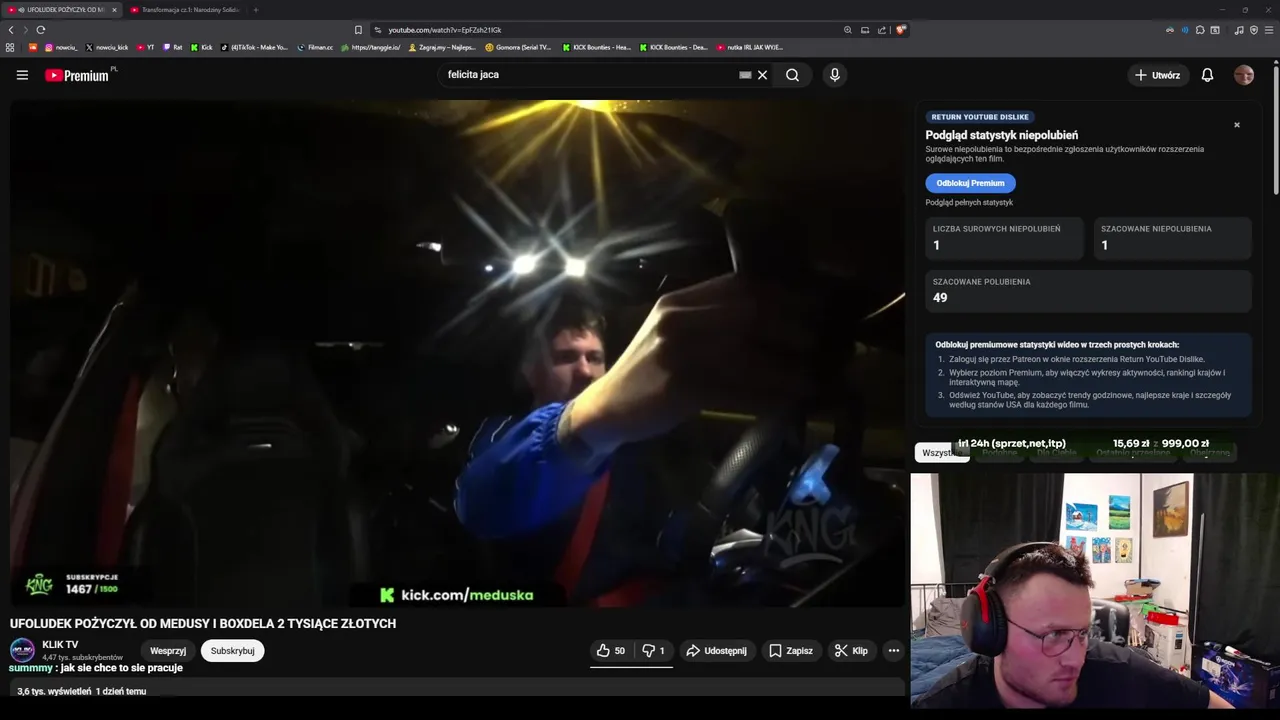Toggle the browser sidebar panel icon
Screen dimensions: 1280x720
[1215, 30]
